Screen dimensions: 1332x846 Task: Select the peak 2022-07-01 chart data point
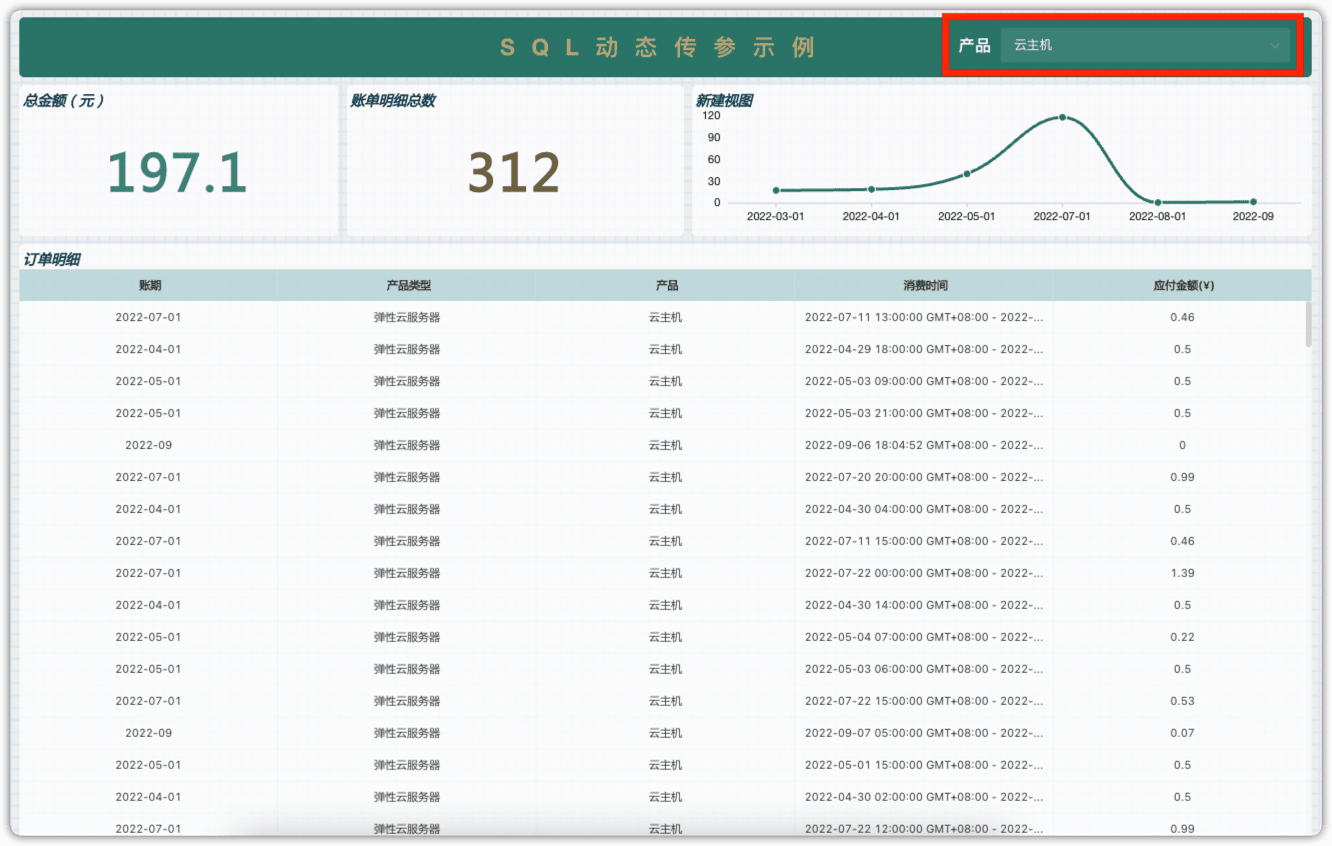point(1062,117)
